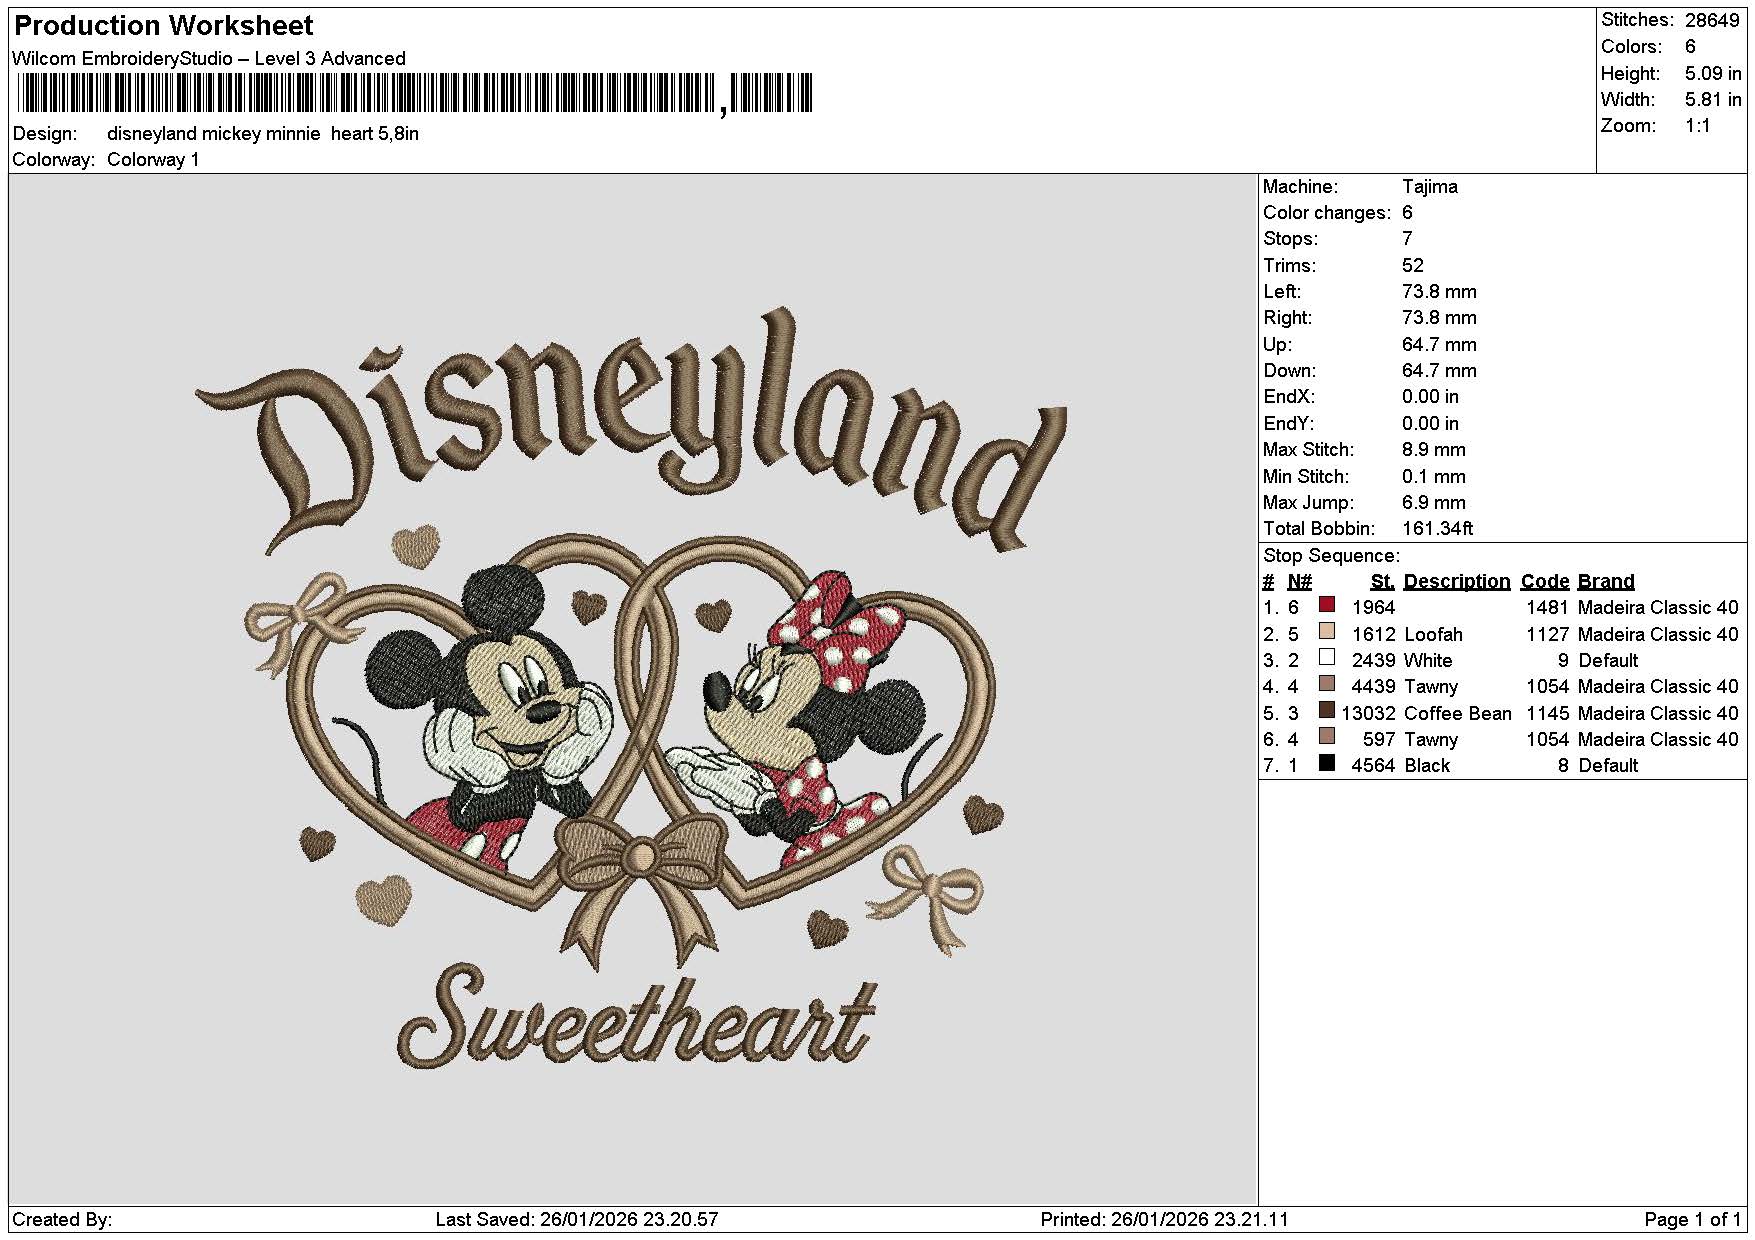Click the "Stop Sequence:" heading
Image resolution: width=1755 pixels, height=1240 pixels.
pos(1332,556)
